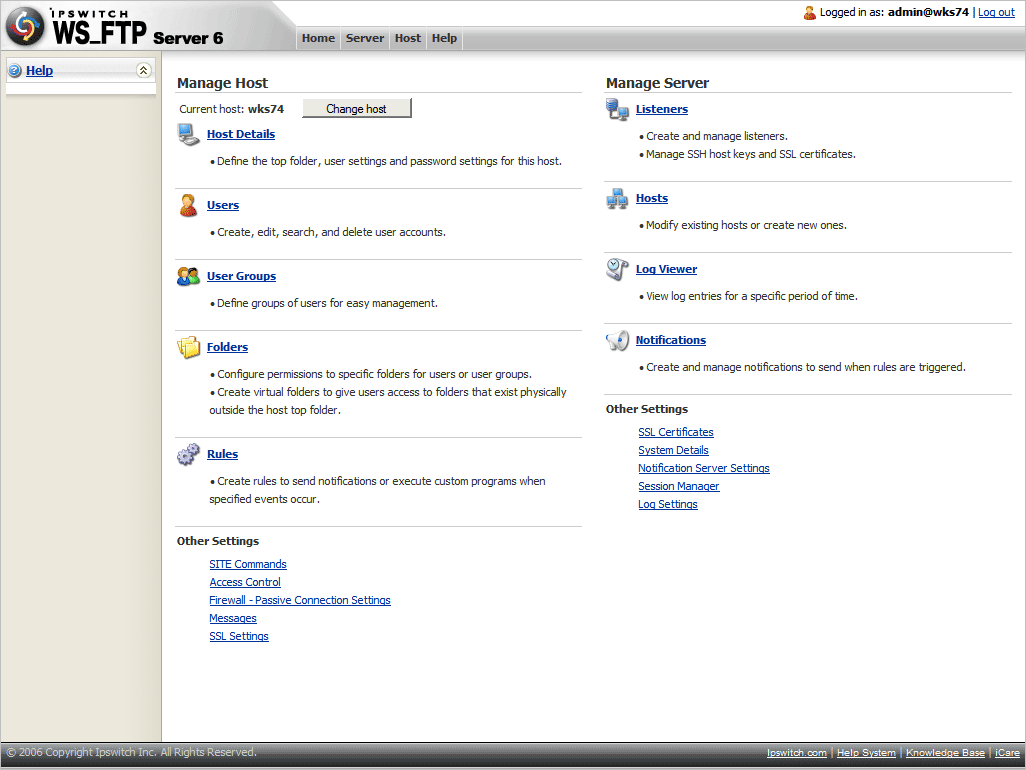Click the 'Manage Server' heading text
Image resolution: width=1026 pixels, height=770 pixels.
click(657, 83)
